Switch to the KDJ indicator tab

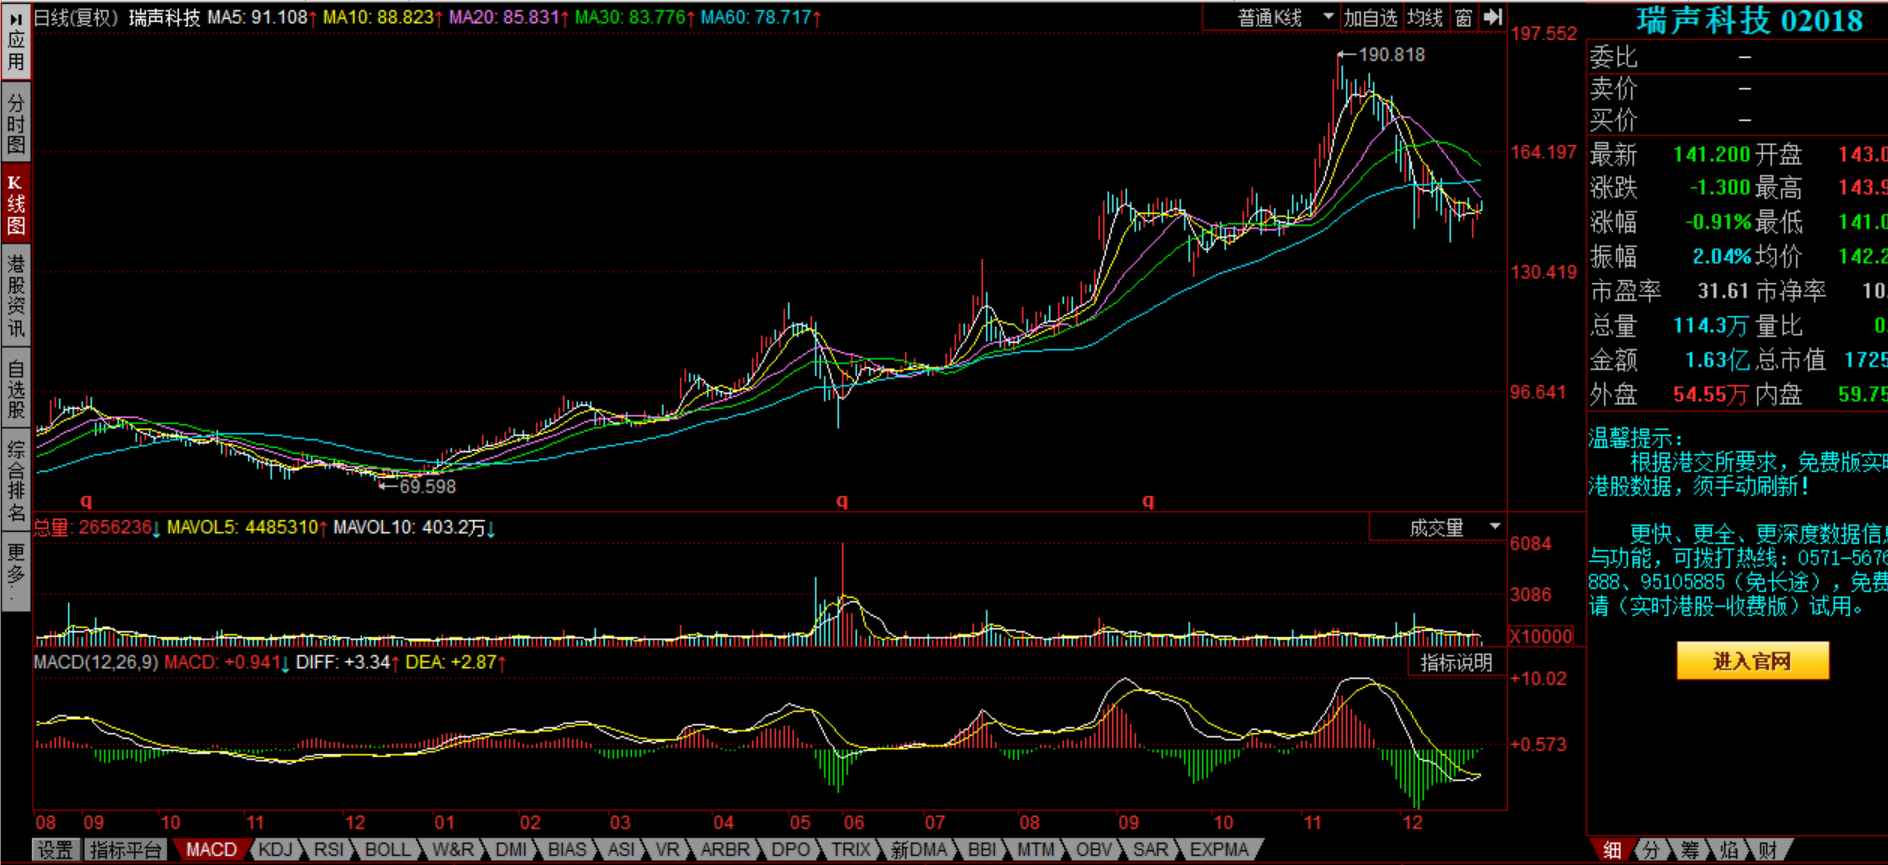point(275,850)
